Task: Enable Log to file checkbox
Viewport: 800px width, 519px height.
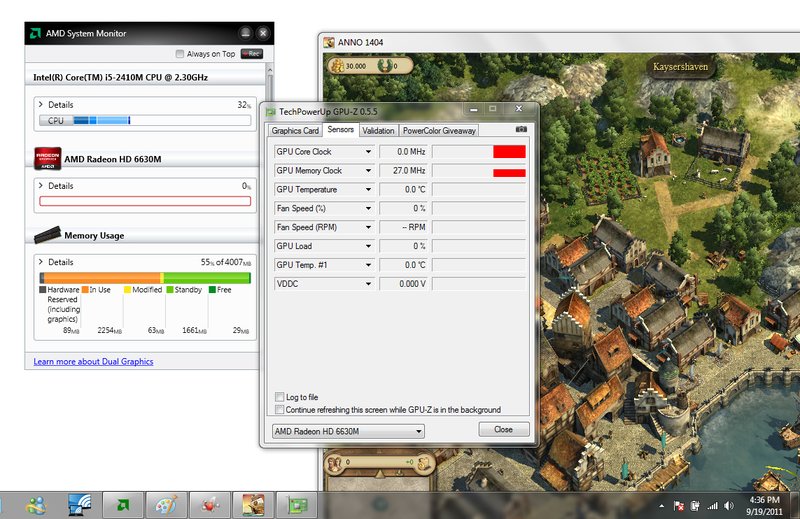Action: tap(280, 397)
